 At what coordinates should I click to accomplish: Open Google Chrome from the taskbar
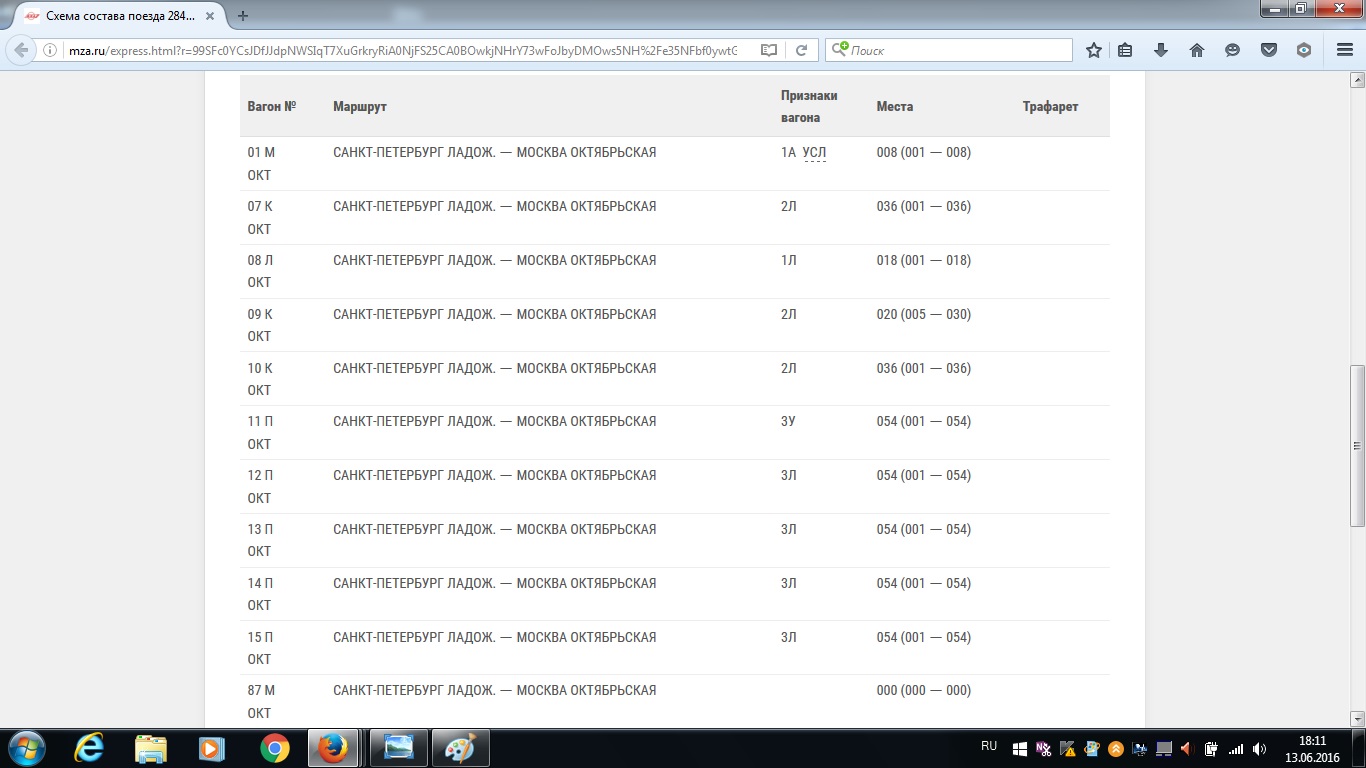pos(274,747)
